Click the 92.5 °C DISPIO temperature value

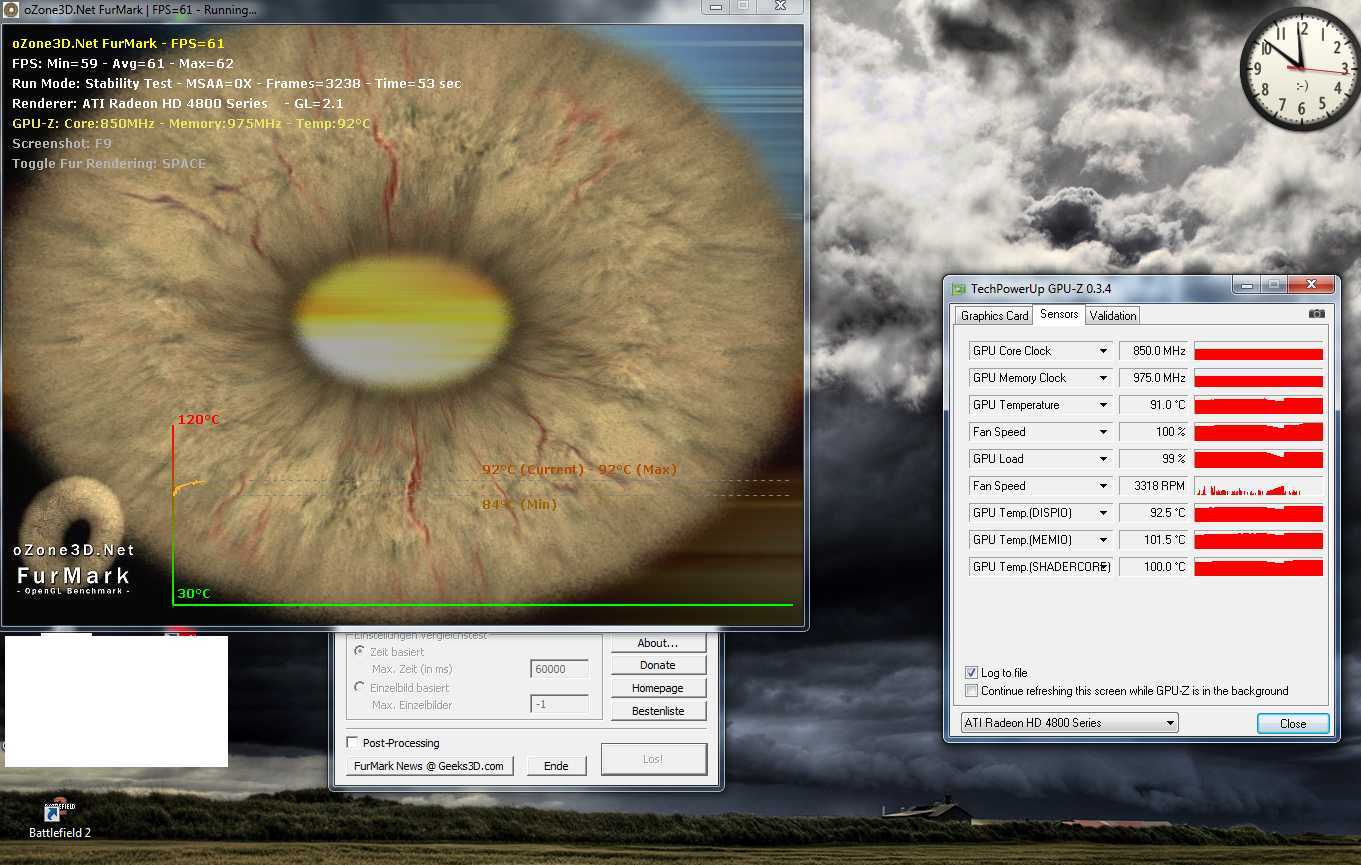click(x=1154, y=513)
